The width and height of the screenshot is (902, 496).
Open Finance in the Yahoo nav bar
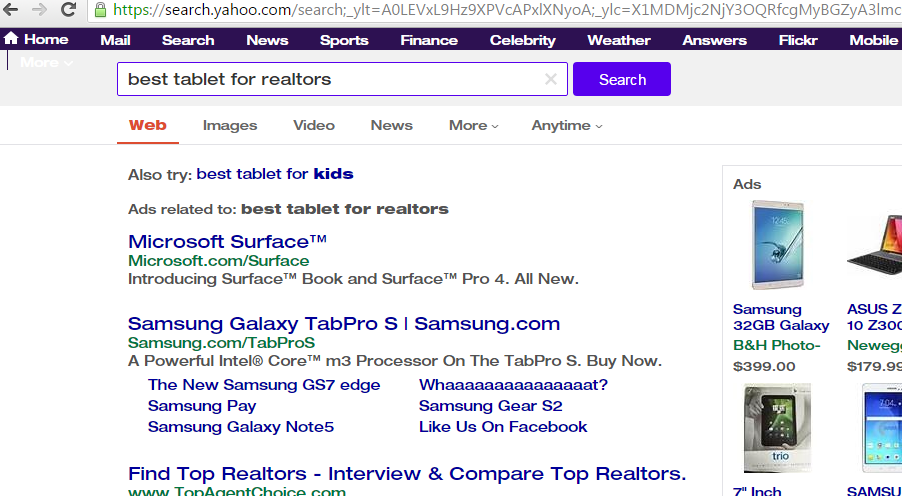click(x=429, y=40)
